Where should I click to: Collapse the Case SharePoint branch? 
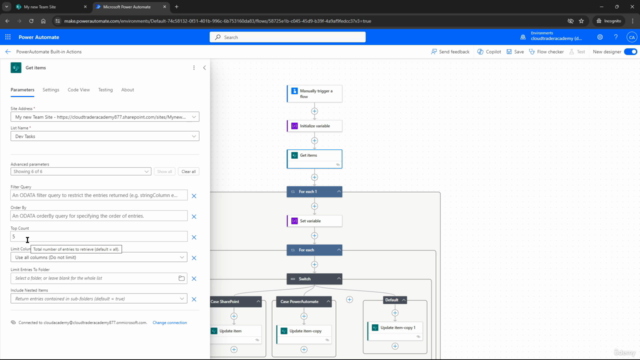tap(258, 302)
